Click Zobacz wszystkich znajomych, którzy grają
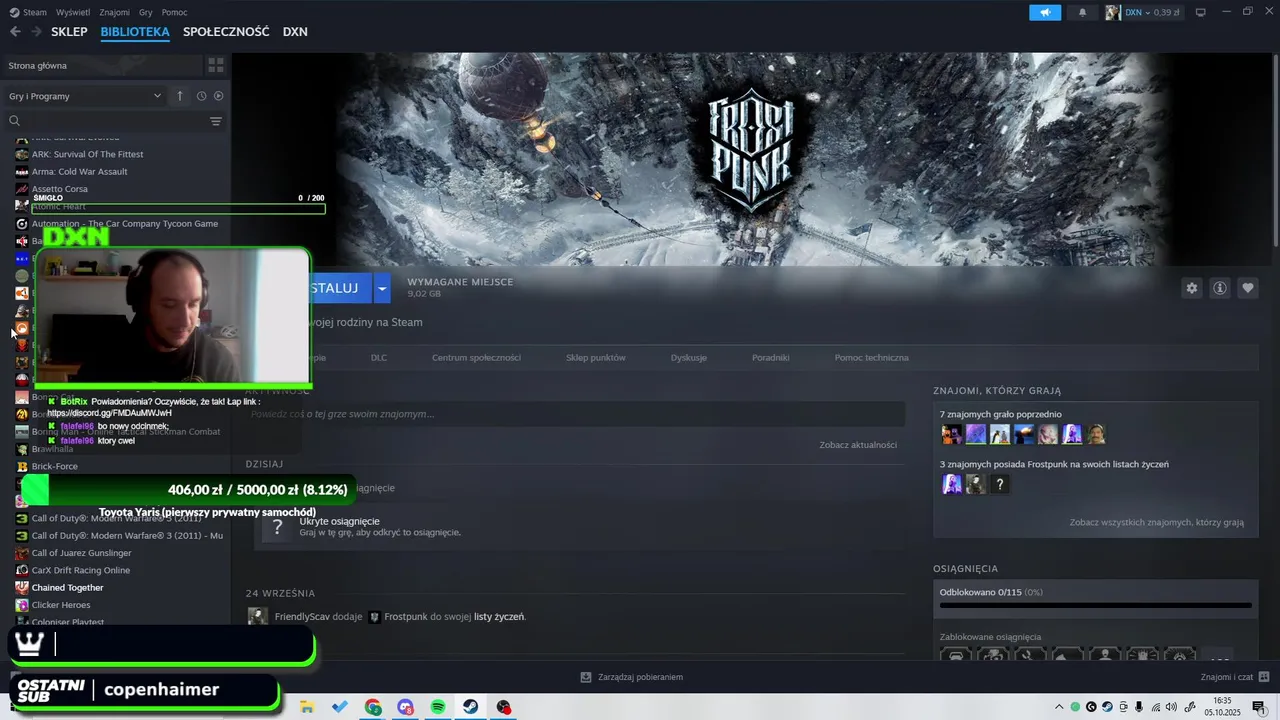Image resolution: width=1280 pixels, height=720 pixels. [1157, 522]
